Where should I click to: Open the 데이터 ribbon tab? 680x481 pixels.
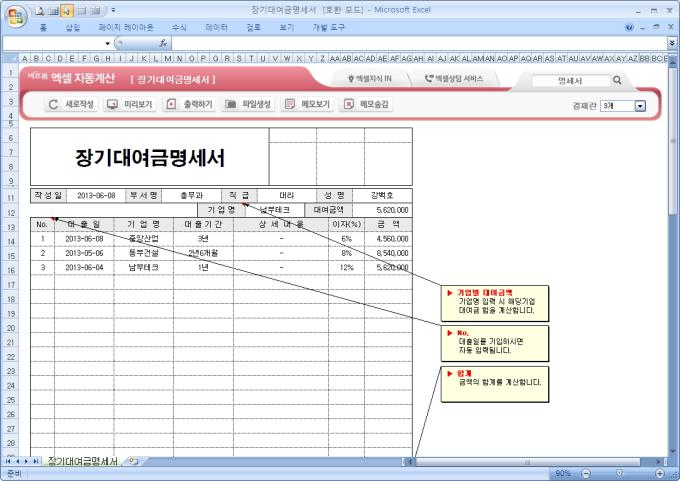coord(216,27)
